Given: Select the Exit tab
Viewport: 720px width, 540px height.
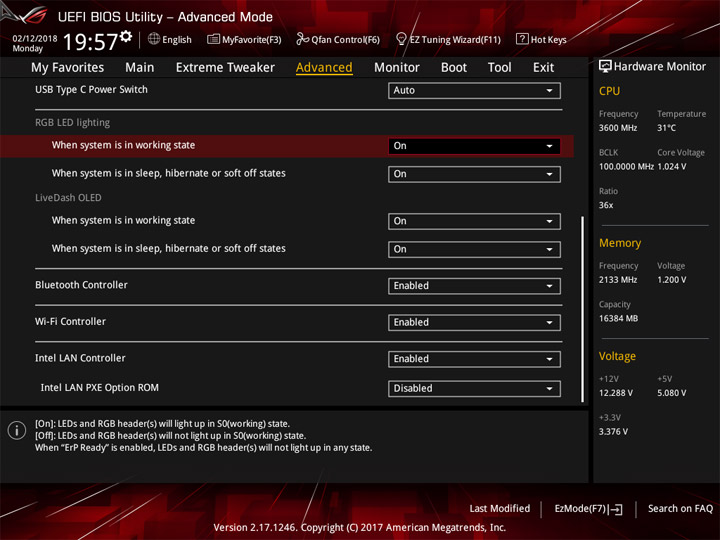Looking at the screenshot, I should tap(543, 68).
